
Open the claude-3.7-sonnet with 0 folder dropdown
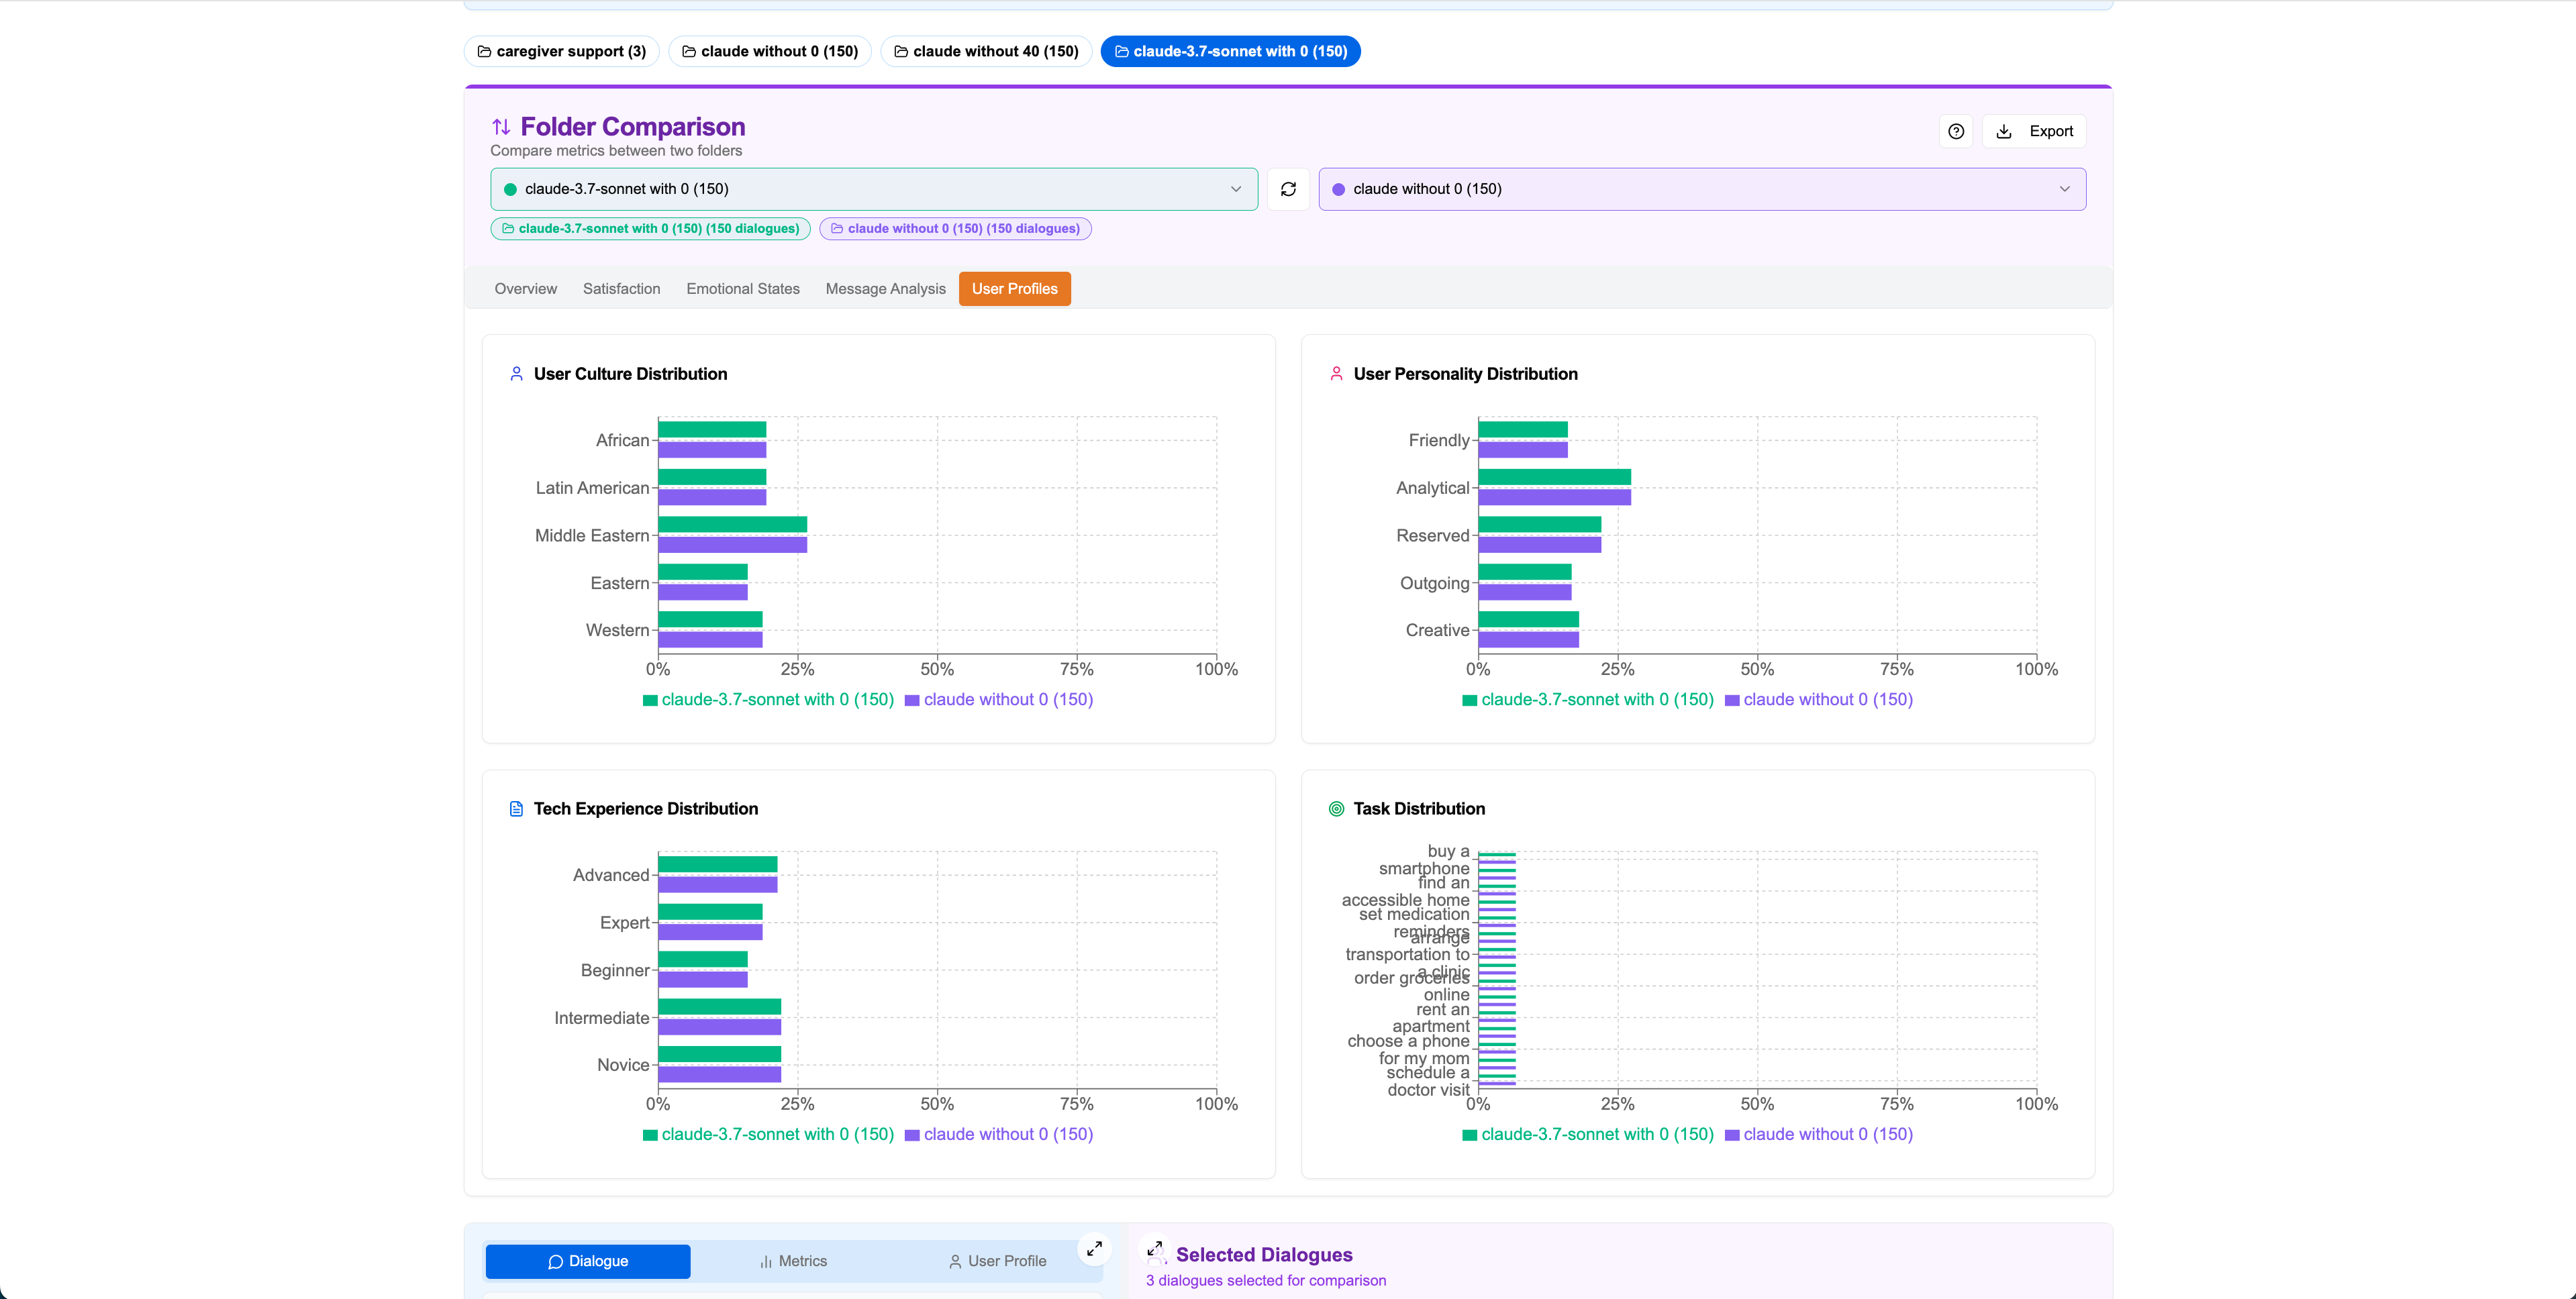[873, 189]
